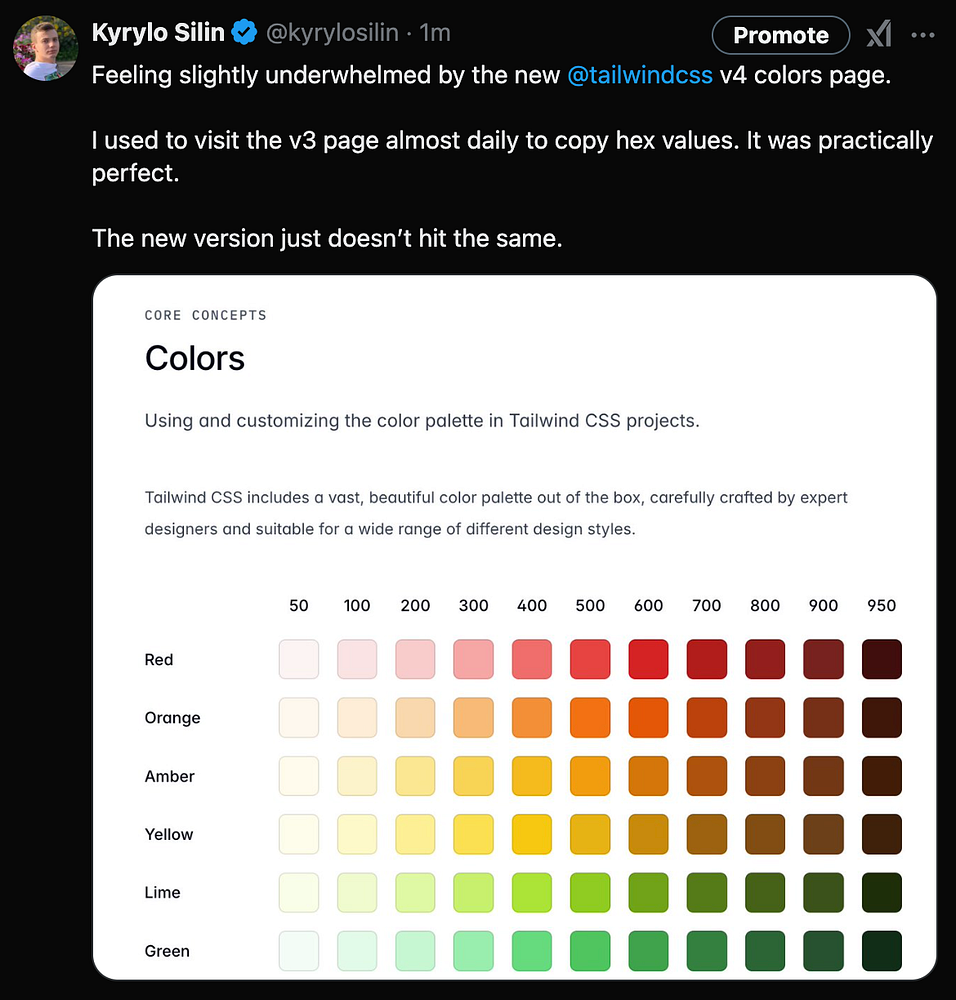Select the Red 950 color swatch
The height and width of the screenshot is (1000, 956).
click(x=882, y=659)
